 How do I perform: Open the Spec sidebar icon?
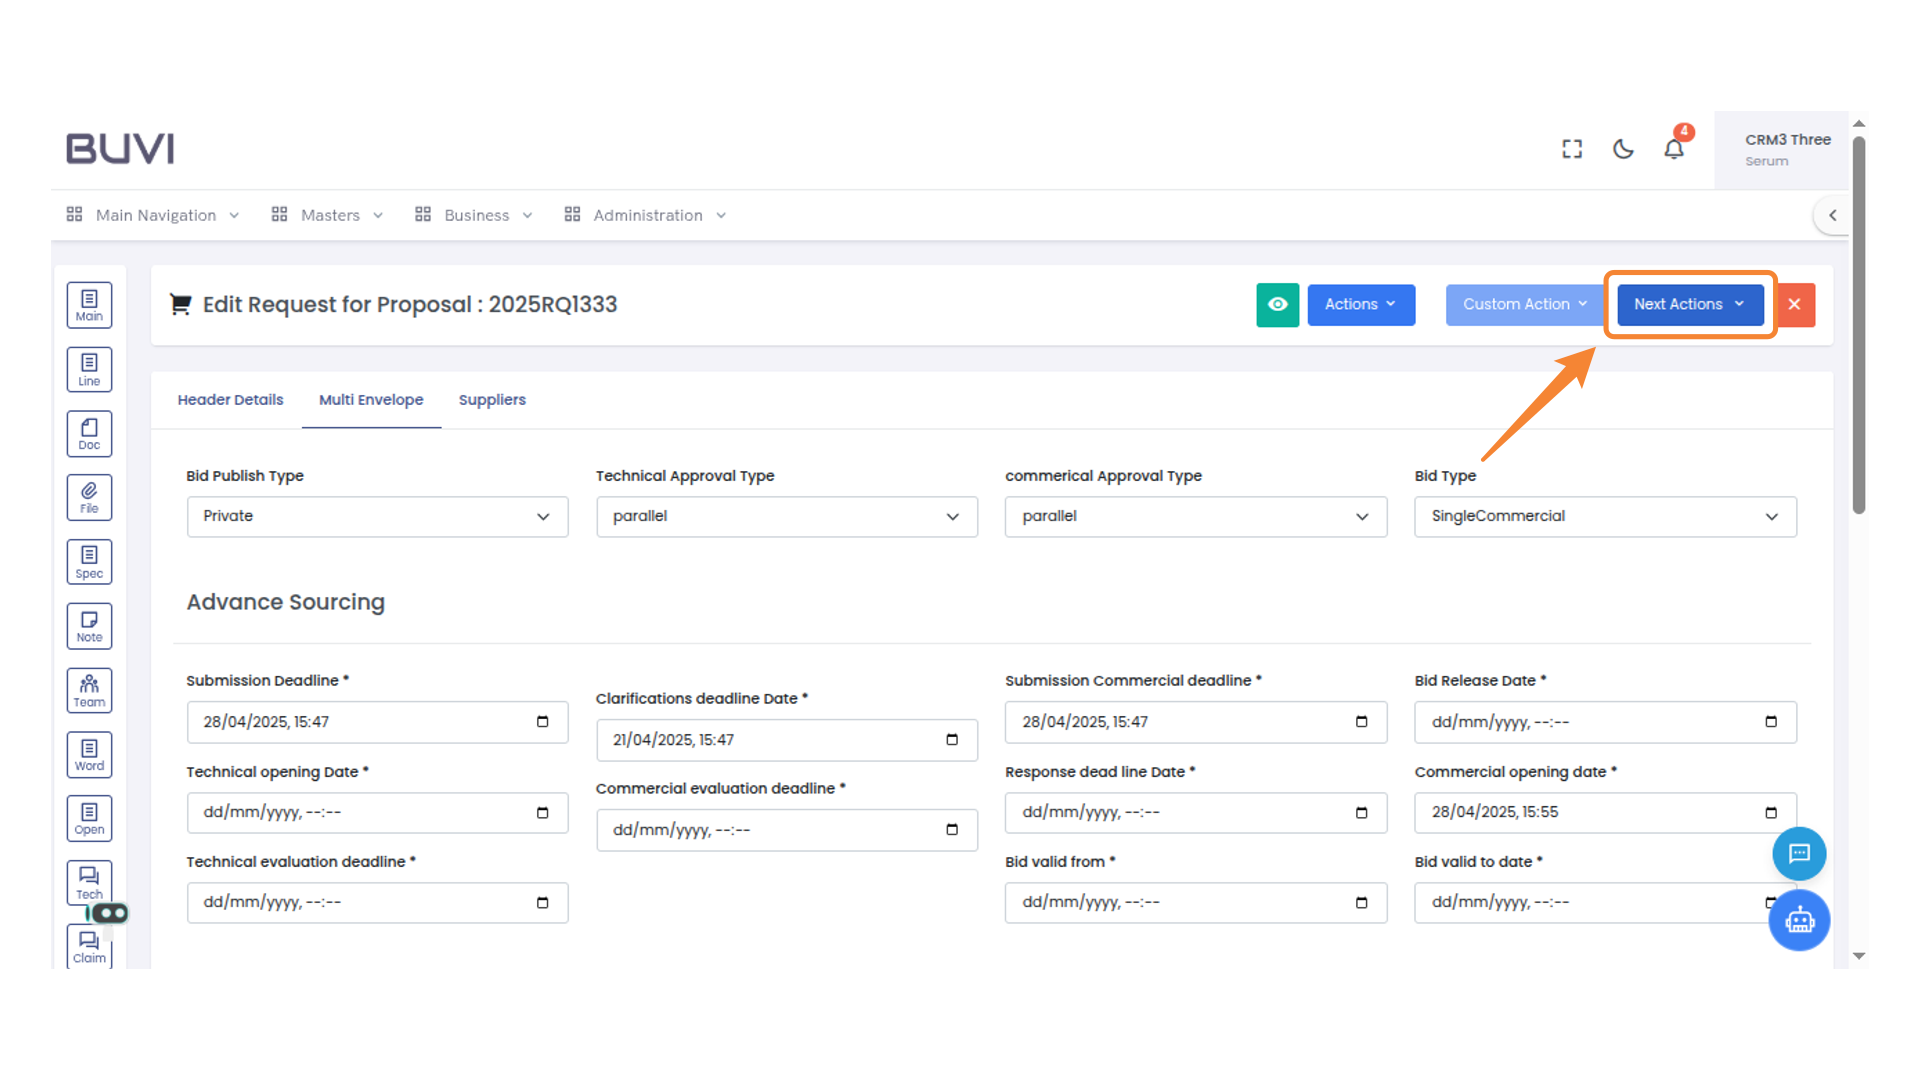coord(89,562)
